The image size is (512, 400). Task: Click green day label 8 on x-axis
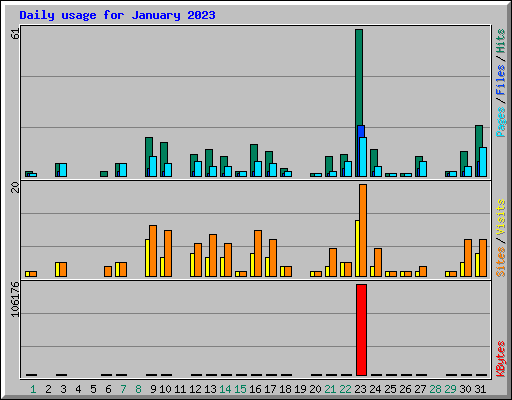click(x=138, y=389)
